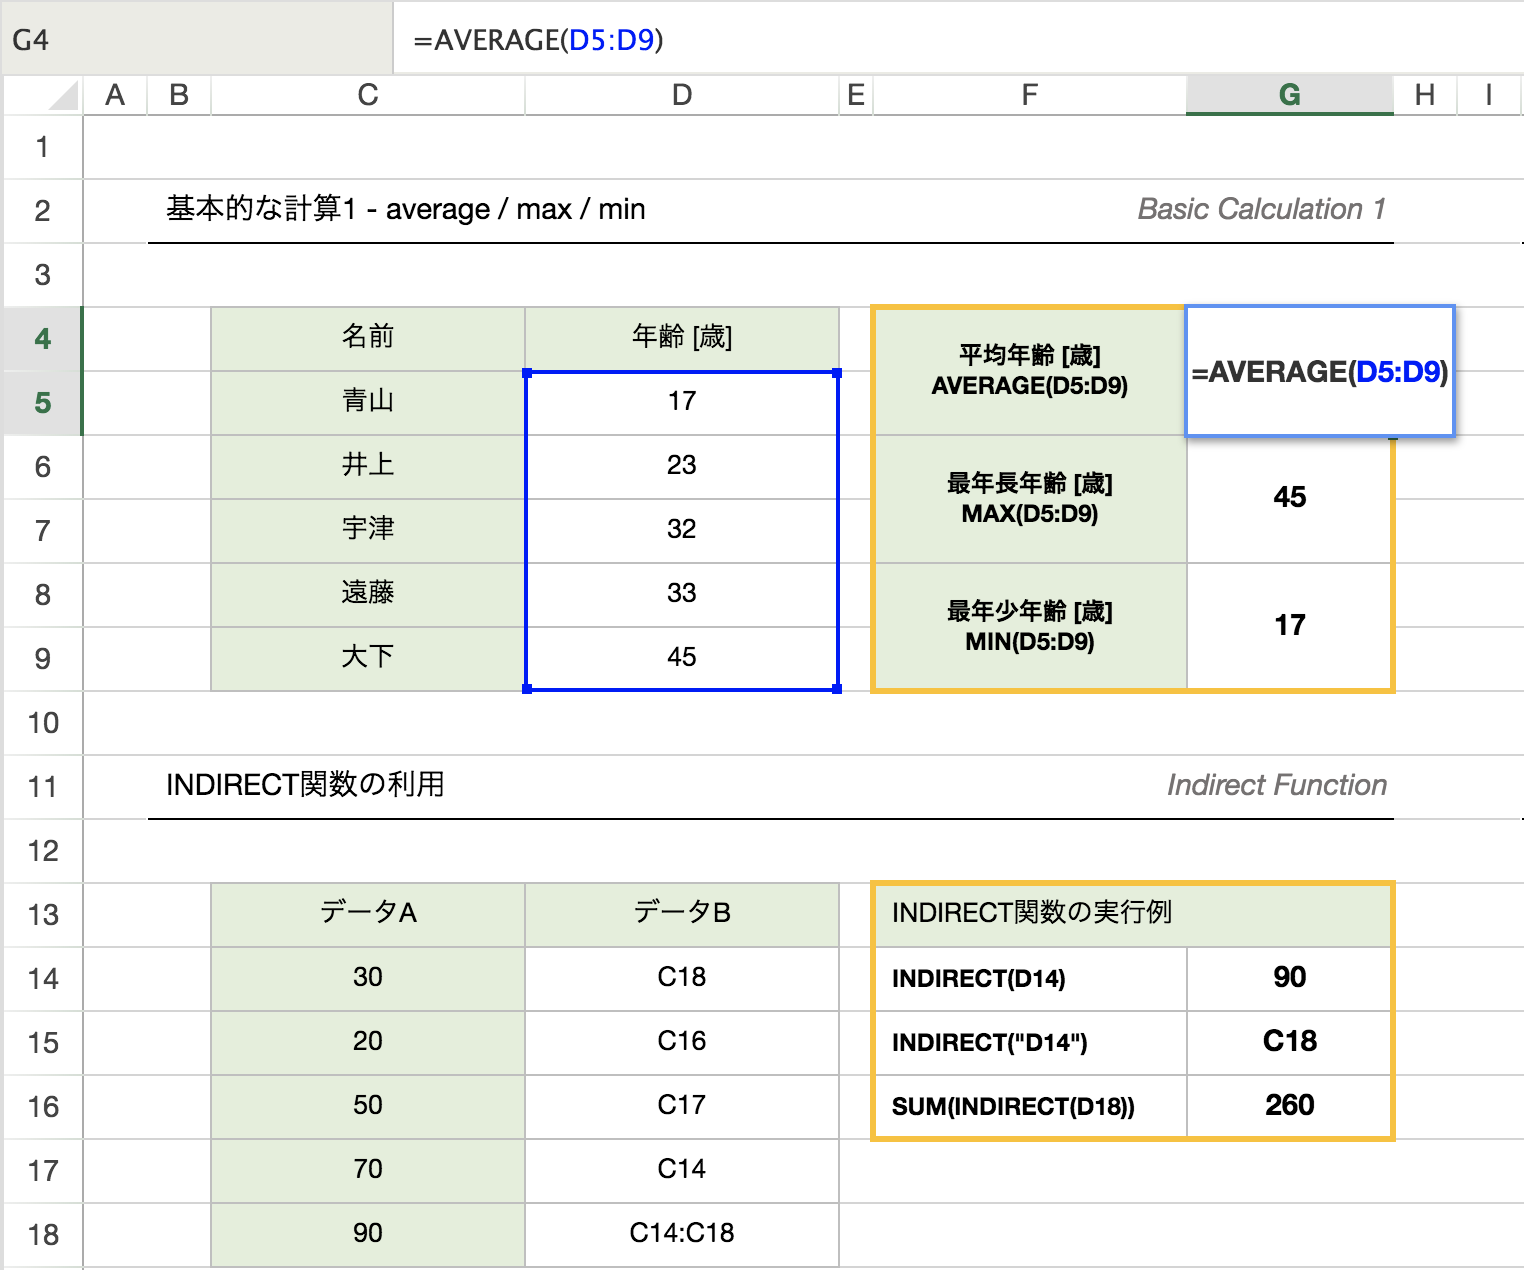1524x1270 pixels.
Task: Click the formula bar with =AVERAGE(D5:D9)
Action: click(x=958, y=39)
